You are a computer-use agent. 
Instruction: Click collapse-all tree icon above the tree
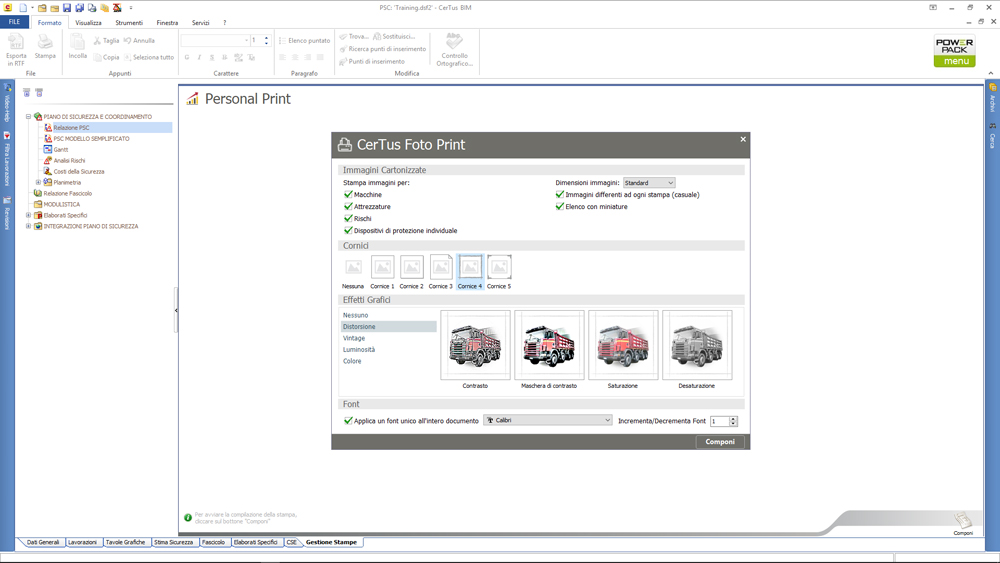coord(39,93)
